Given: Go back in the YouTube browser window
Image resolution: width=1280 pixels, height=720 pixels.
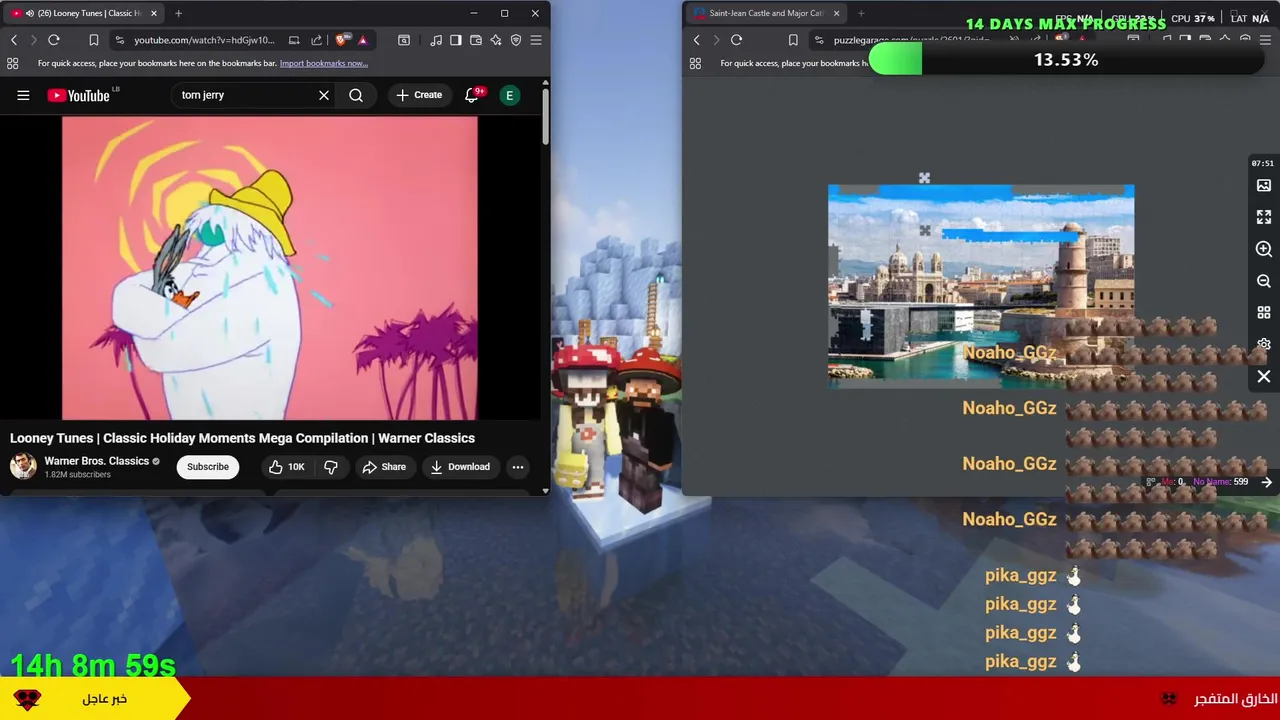Looking at the screenshot, I should click(x=14, y=40).
